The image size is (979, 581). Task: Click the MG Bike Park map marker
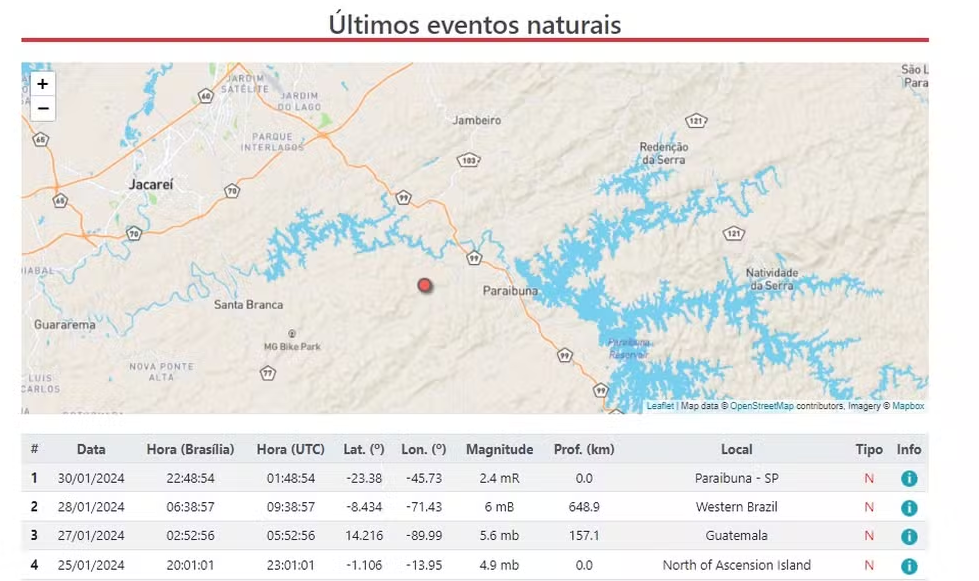(291, 334)
